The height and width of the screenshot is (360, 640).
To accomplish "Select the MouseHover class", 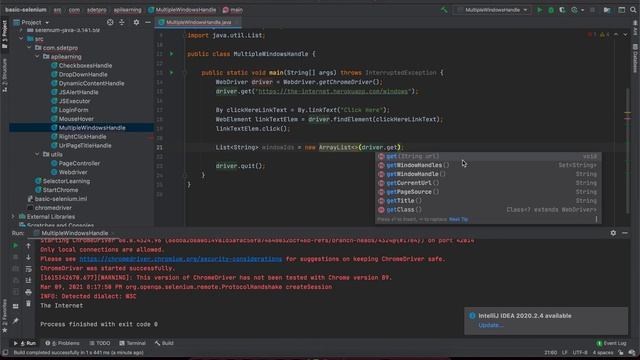I will click(x=76, y=119).
